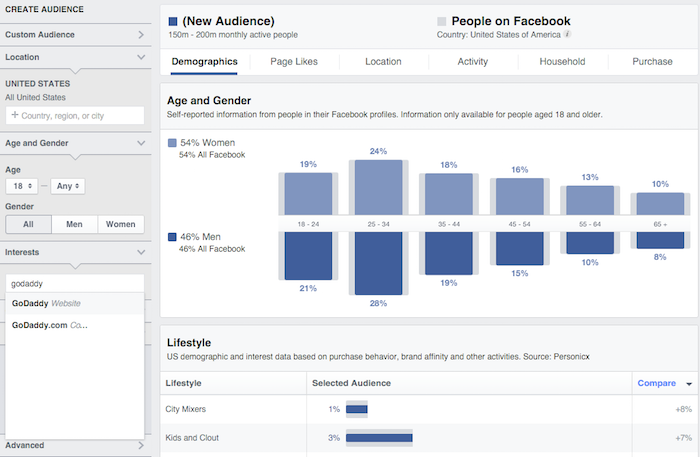Switch to the Page Likes tab

pyautogui.click(x=294, y=62)
